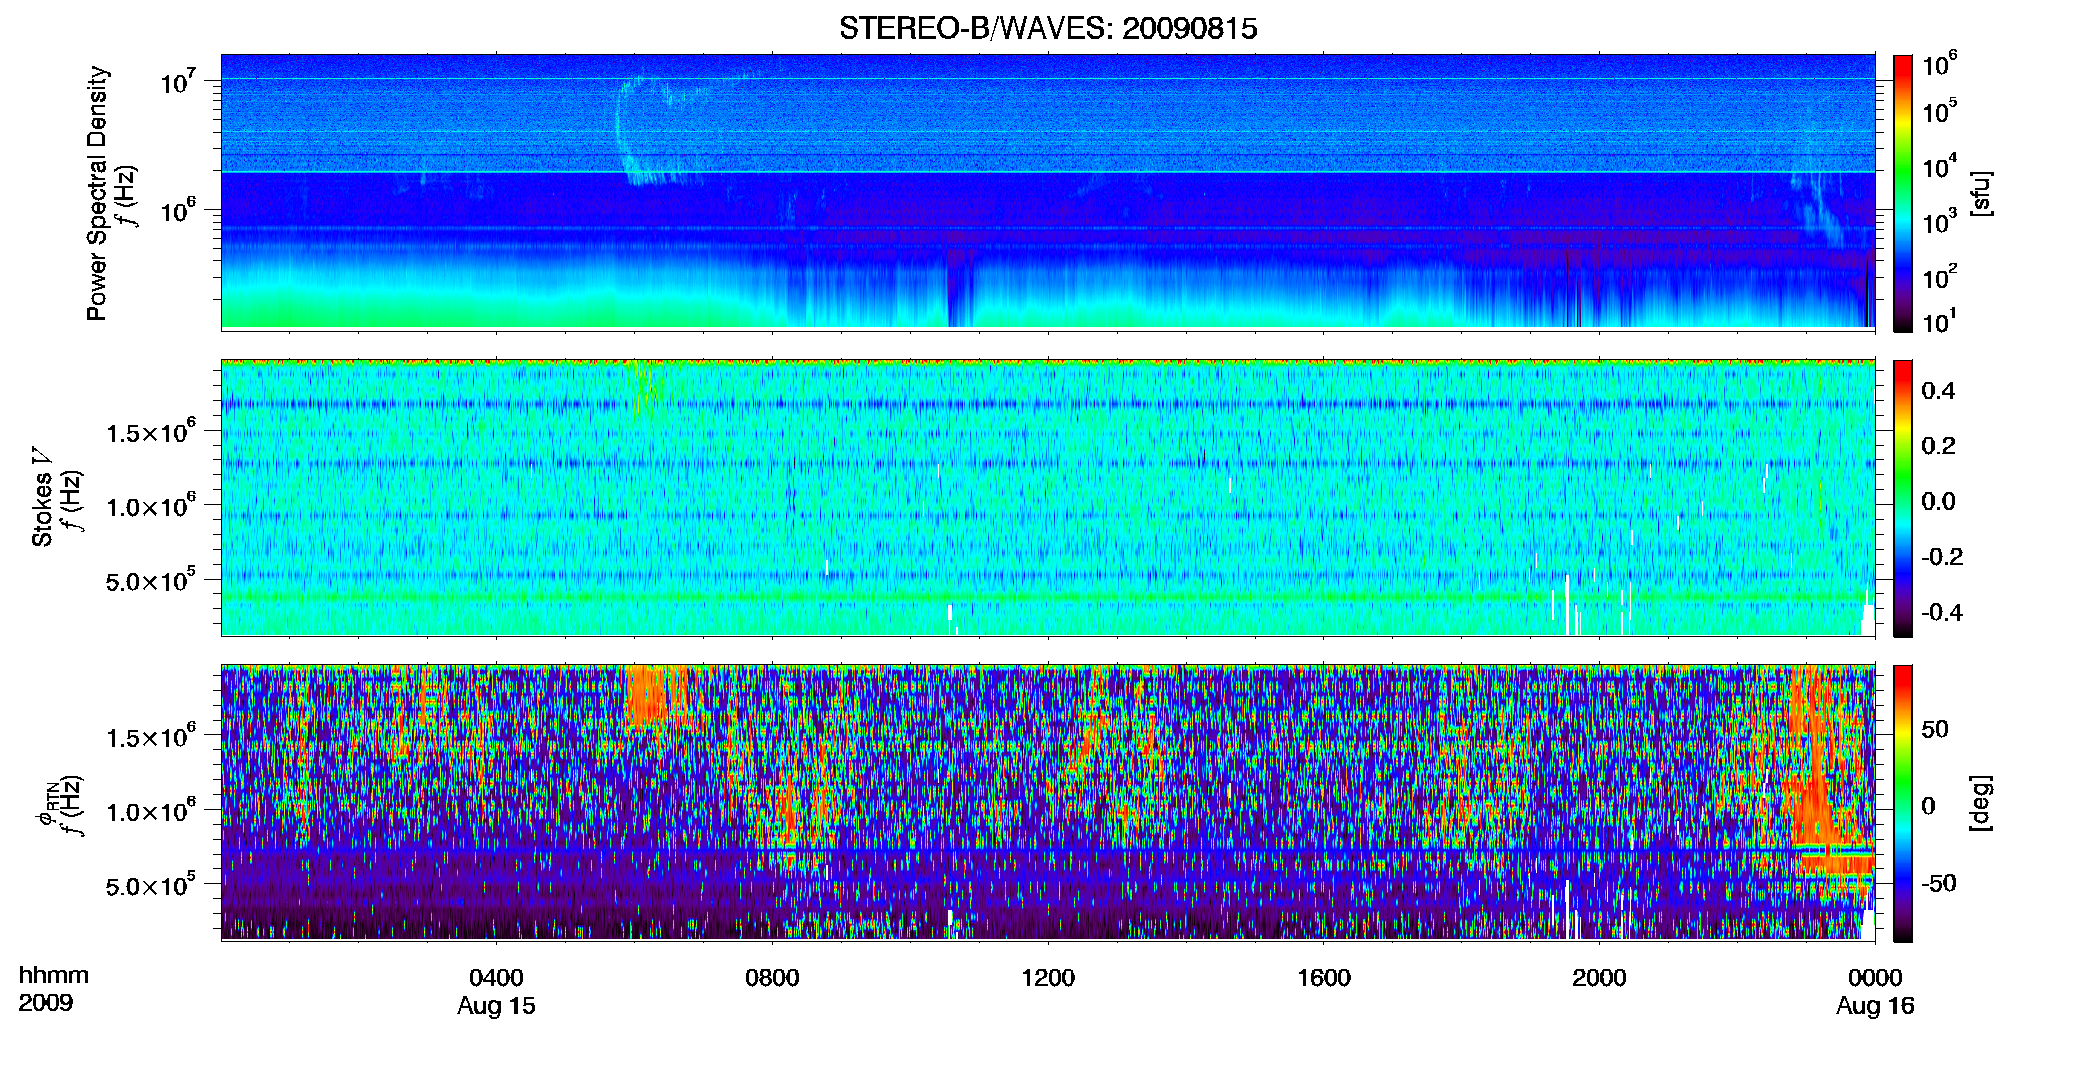Click the 2009 year label

[45, 1003]
